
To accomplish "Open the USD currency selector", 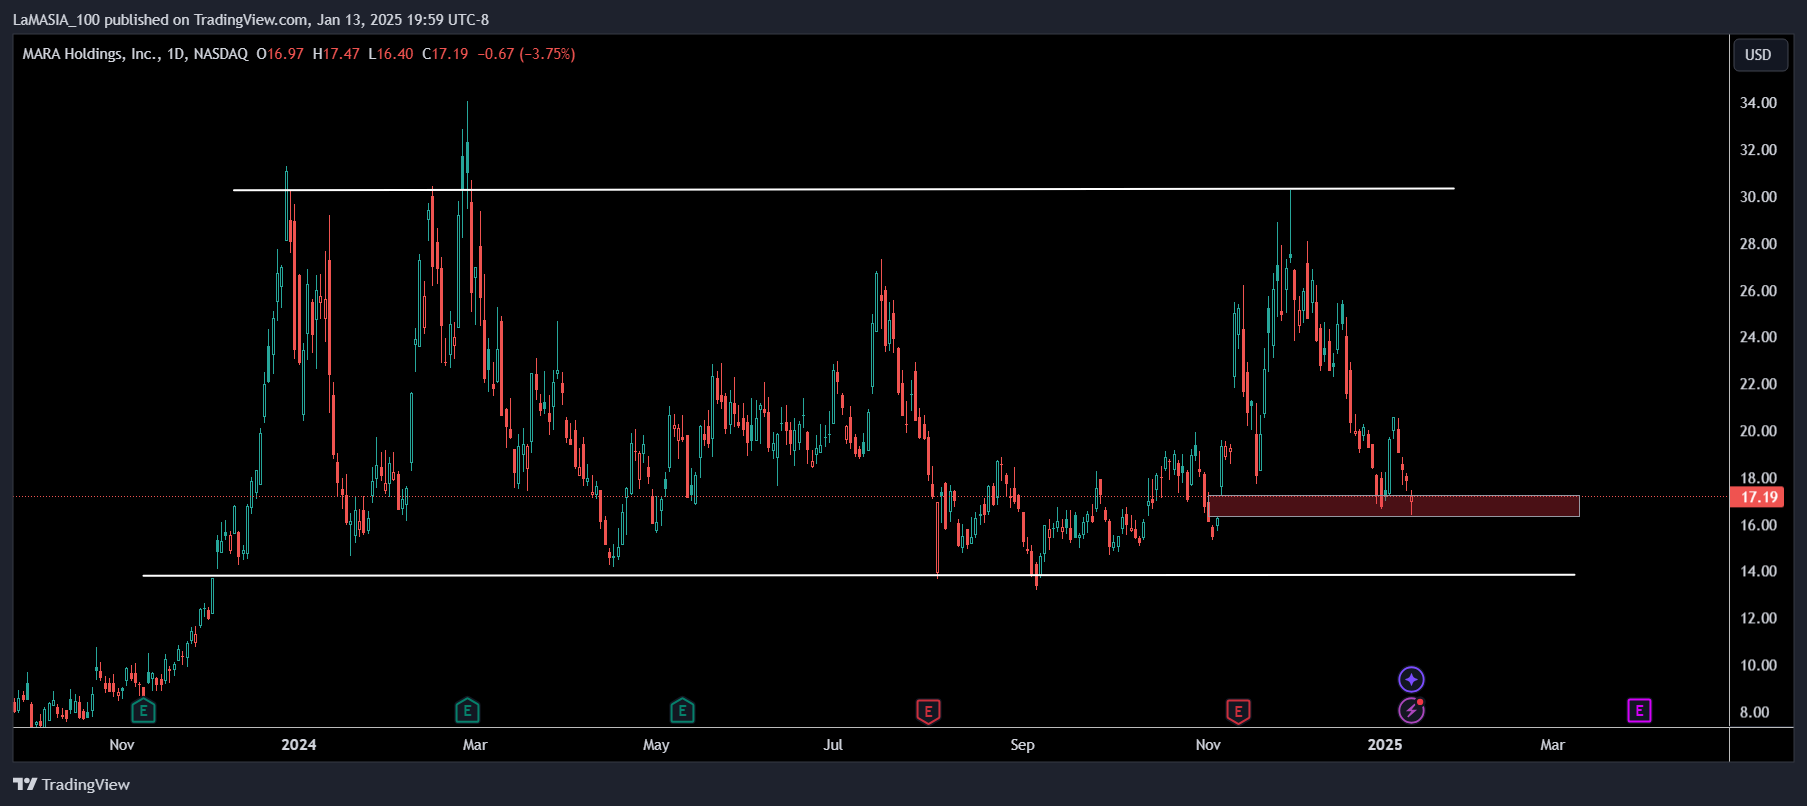I will coord(1758,55).
